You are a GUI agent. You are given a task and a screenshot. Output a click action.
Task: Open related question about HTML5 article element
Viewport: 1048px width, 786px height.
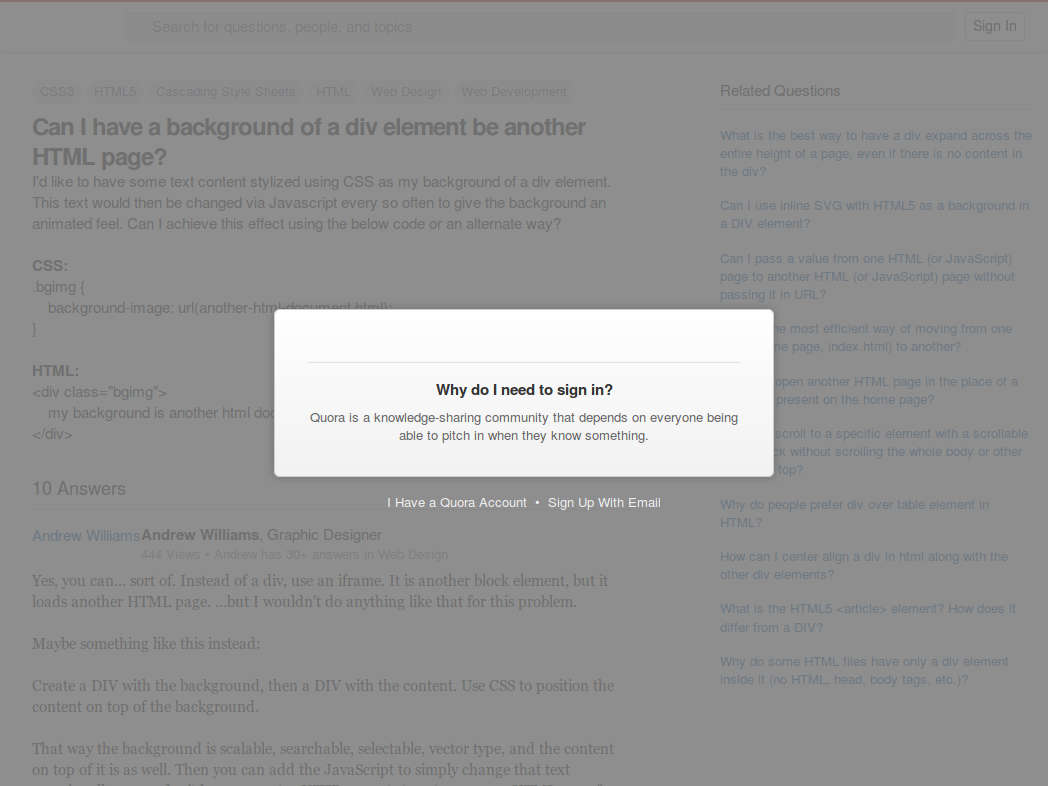pos(868,618)
